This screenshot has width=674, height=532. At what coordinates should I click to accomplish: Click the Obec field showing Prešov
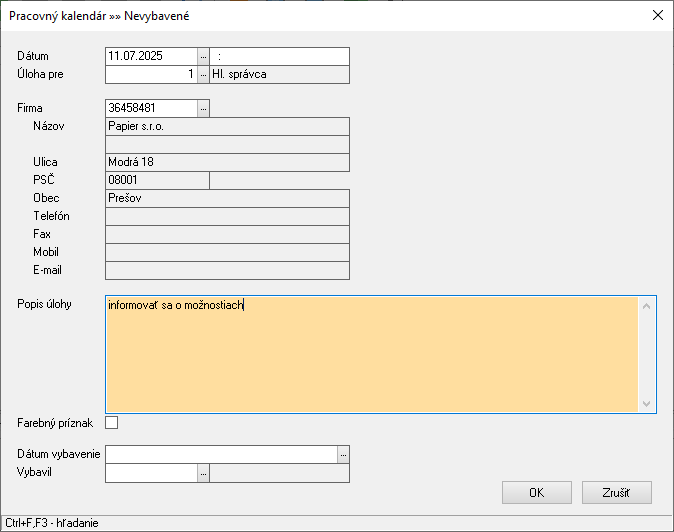pos(227,198)
